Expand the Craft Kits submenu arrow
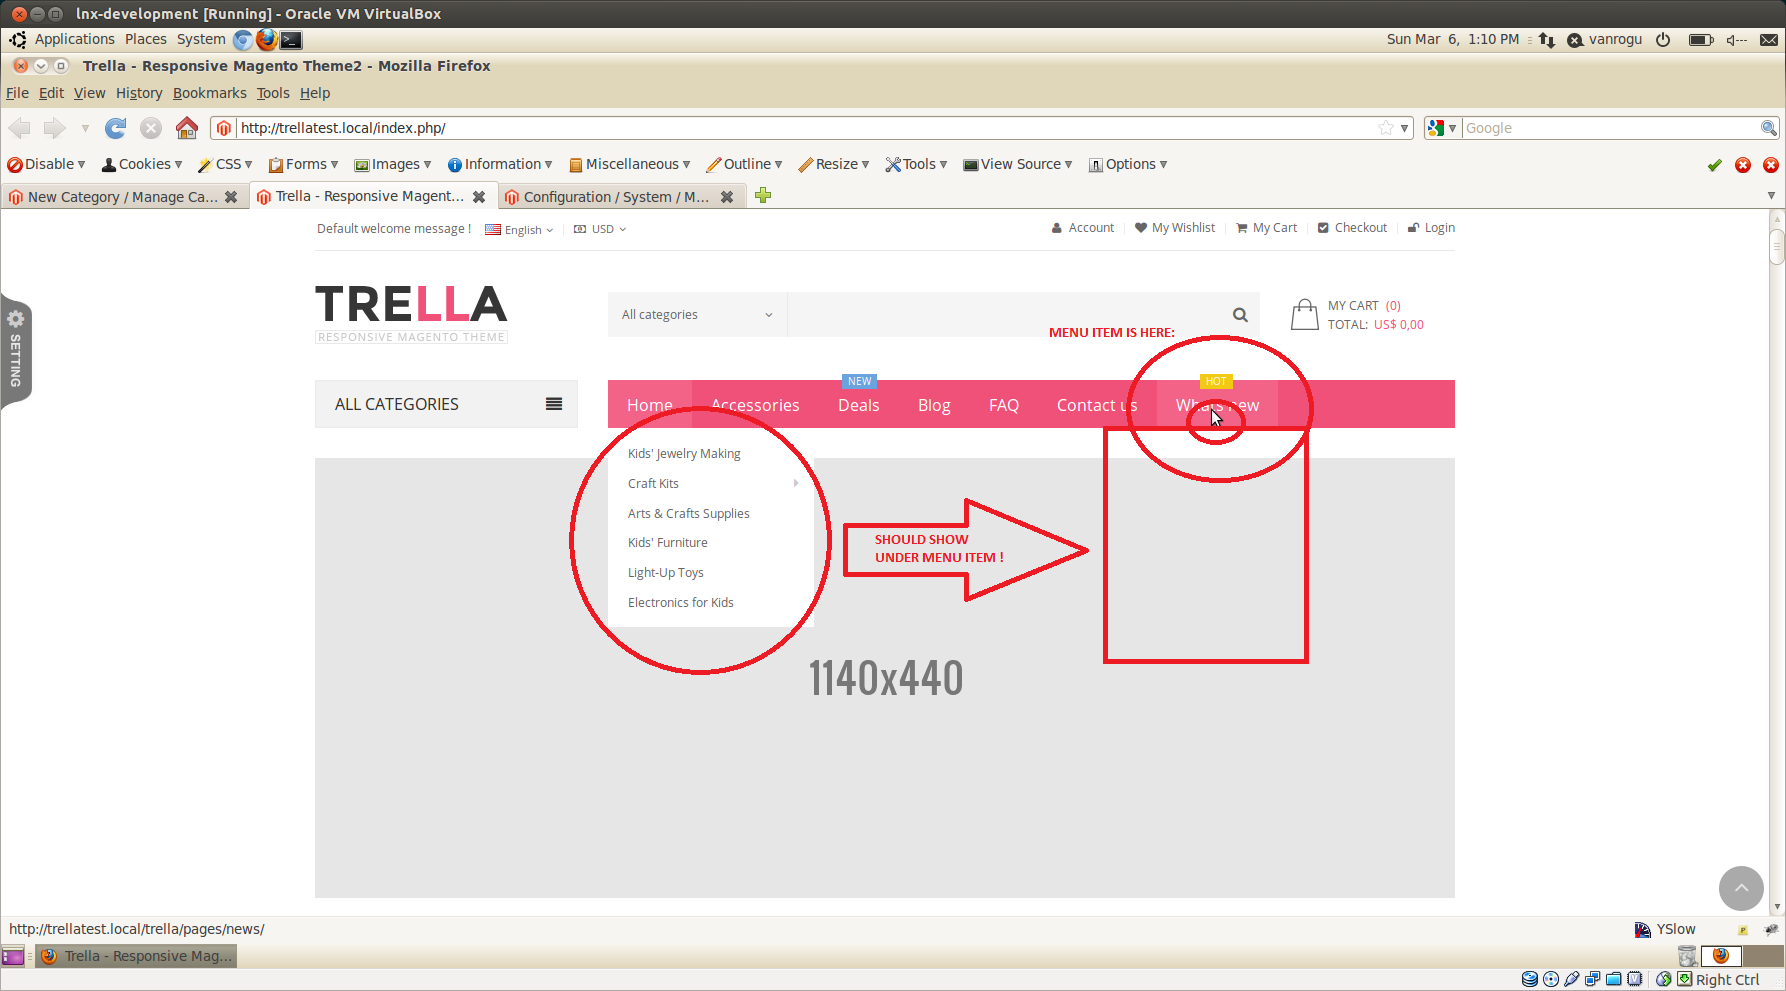Screen dimensions: 1786x991 tap(796, 483)
